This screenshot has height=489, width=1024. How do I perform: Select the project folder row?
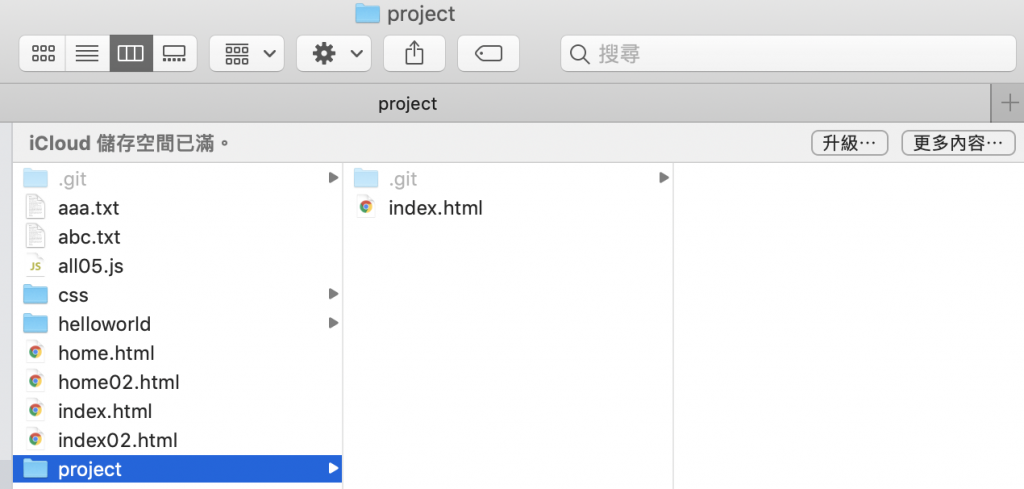[177, 469]
